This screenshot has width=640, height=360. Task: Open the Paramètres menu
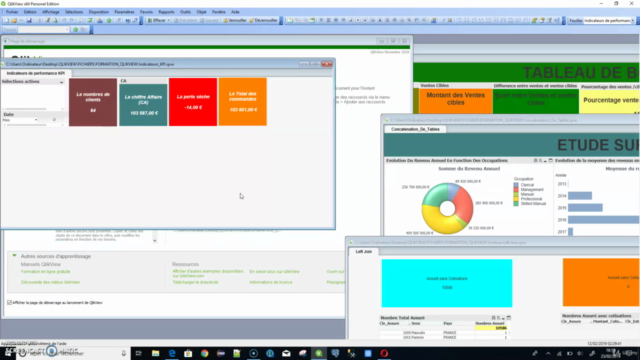tap(124, 12)
